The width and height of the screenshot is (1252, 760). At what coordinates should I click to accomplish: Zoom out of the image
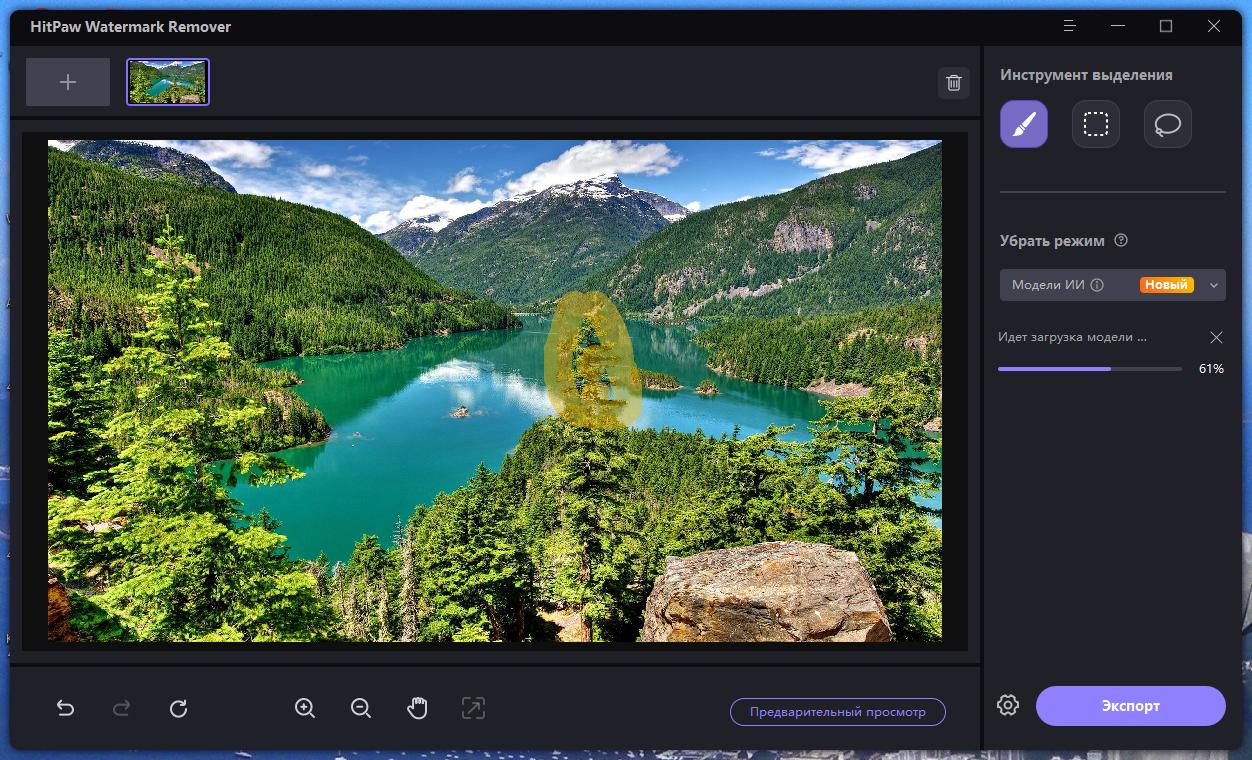361,708
